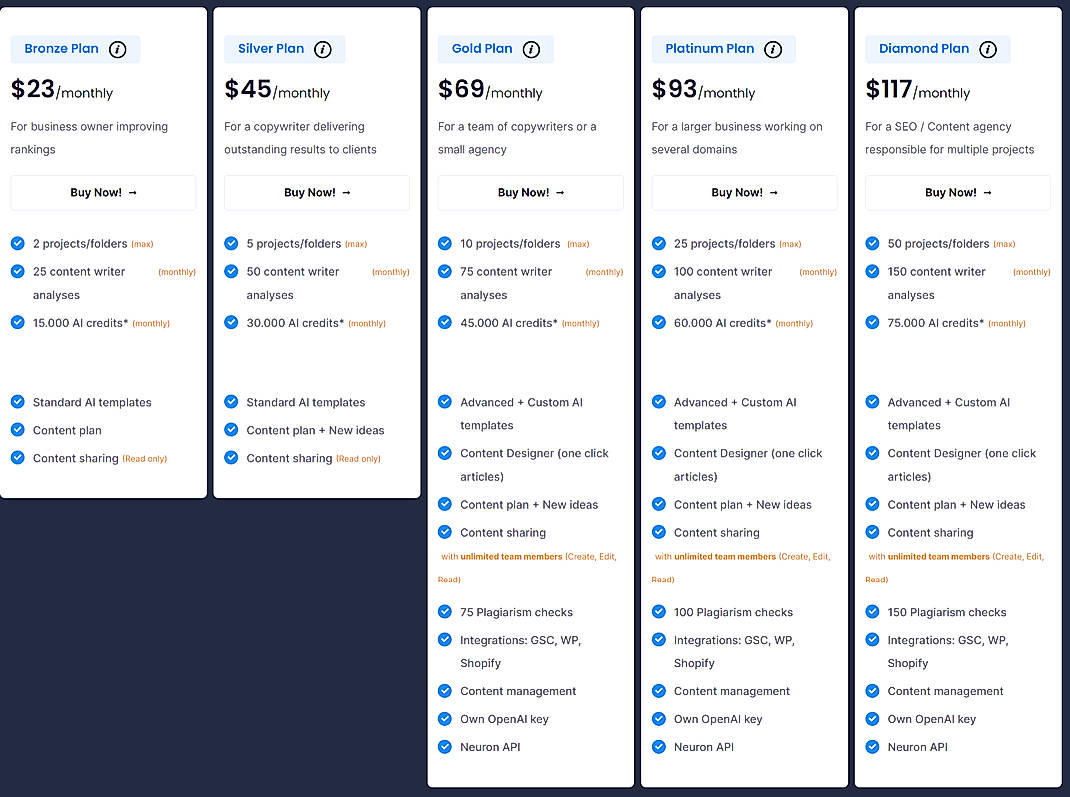Click the checkmark beside Own OpenAI key in Diamond
1070x797 pixels.
point(872,719)
